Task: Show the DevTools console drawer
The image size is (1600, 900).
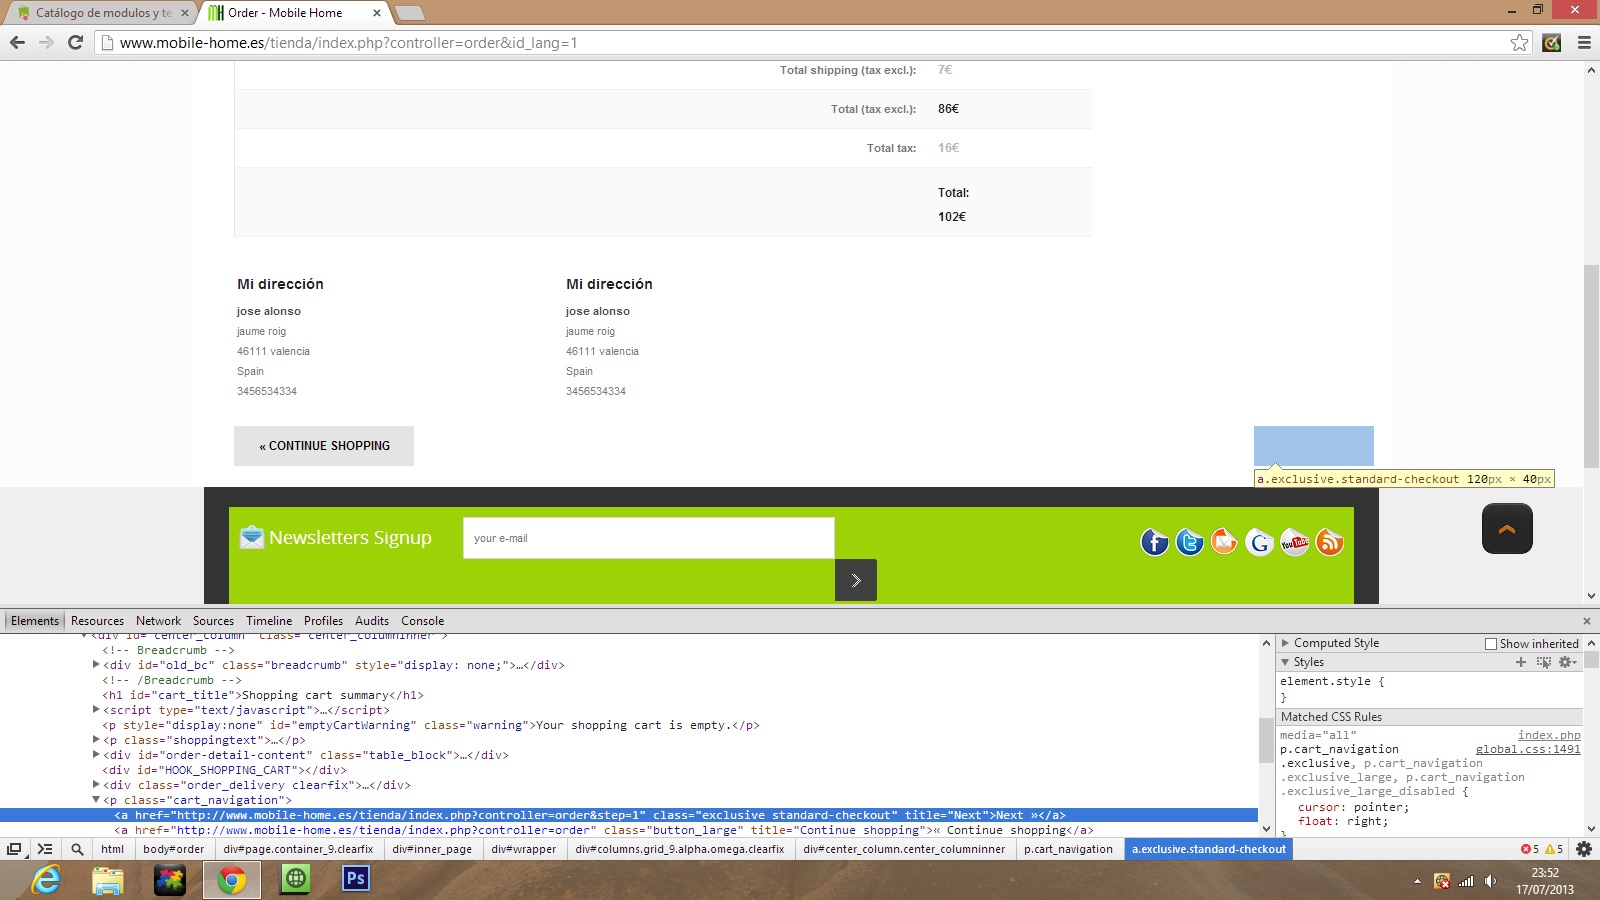Action: tap(45, 849)
